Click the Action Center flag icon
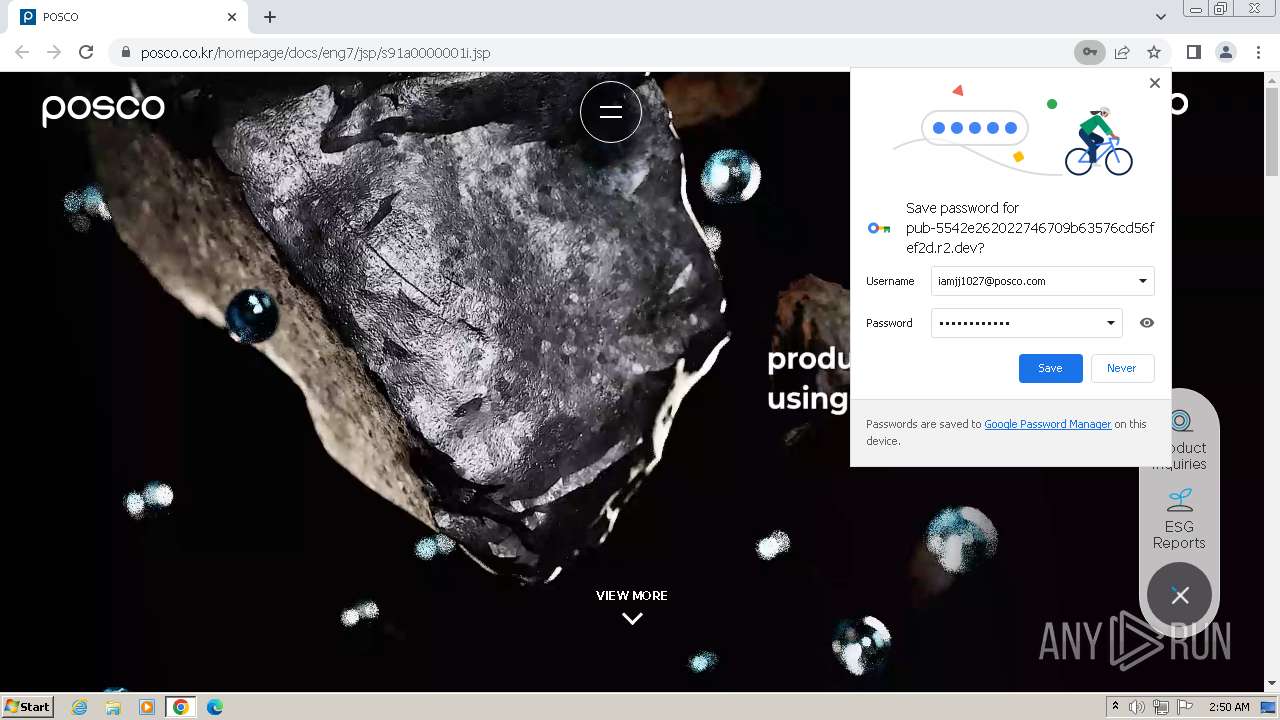The width and height of the screenshot is (1280, 720). point(1185,707)
